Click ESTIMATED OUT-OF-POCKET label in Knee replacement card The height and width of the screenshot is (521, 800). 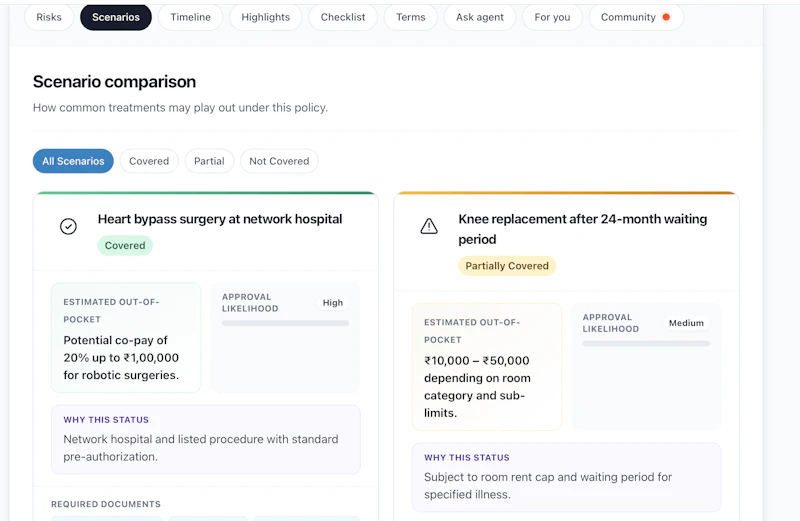(x=472, y=331)
